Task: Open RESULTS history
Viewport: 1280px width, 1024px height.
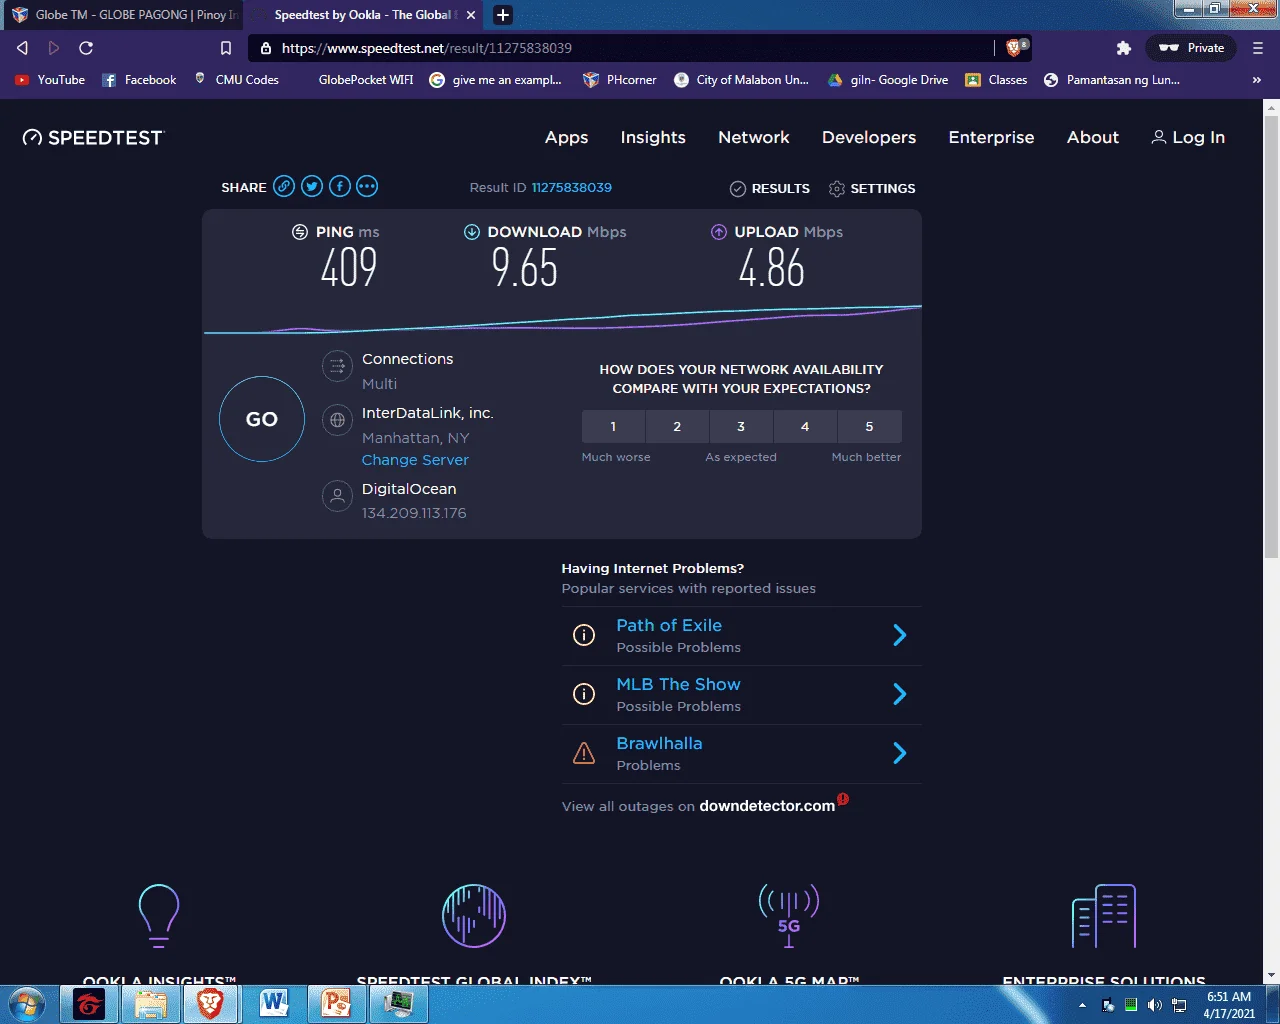Action: (x=770, y=188)
